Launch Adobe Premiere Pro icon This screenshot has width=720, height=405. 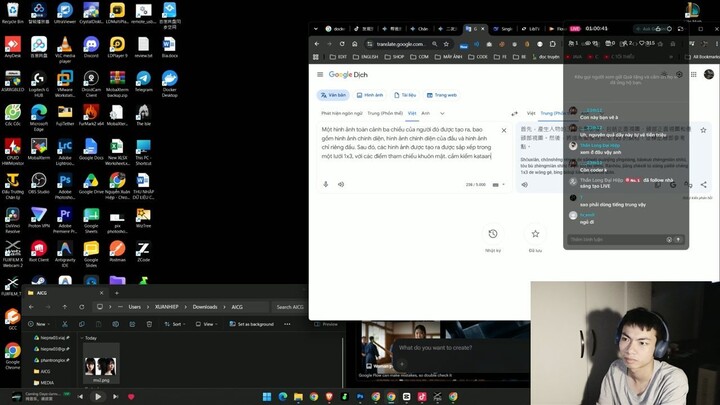tap(65, 219)
